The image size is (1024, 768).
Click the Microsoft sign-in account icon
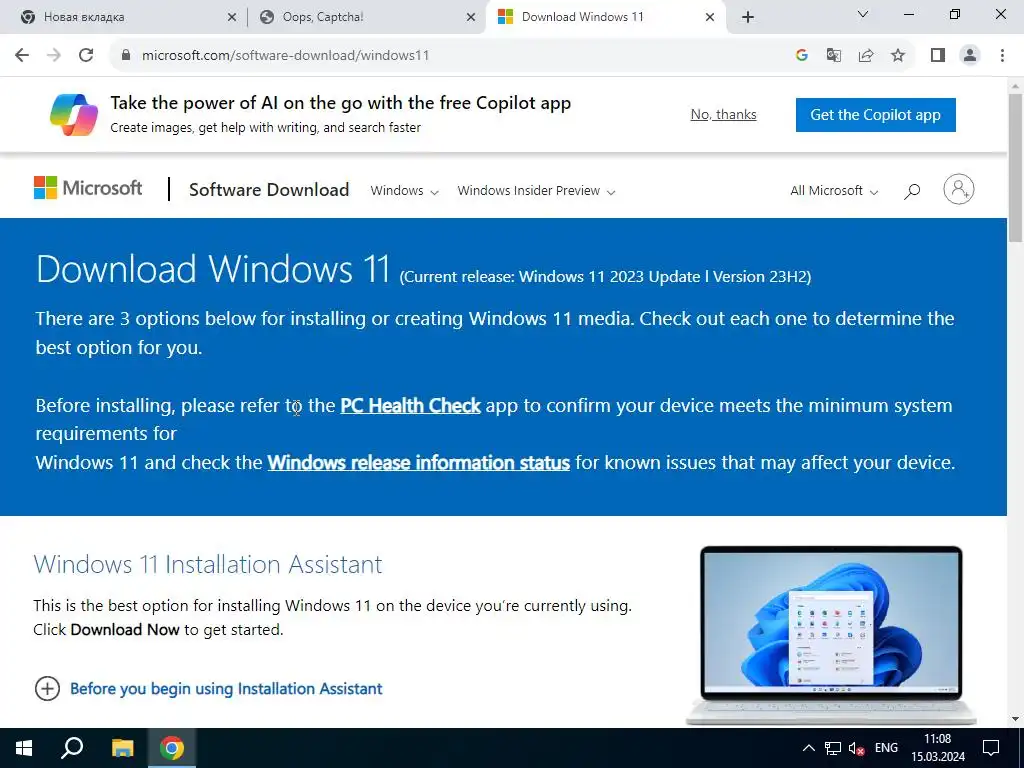pos(959,189)
